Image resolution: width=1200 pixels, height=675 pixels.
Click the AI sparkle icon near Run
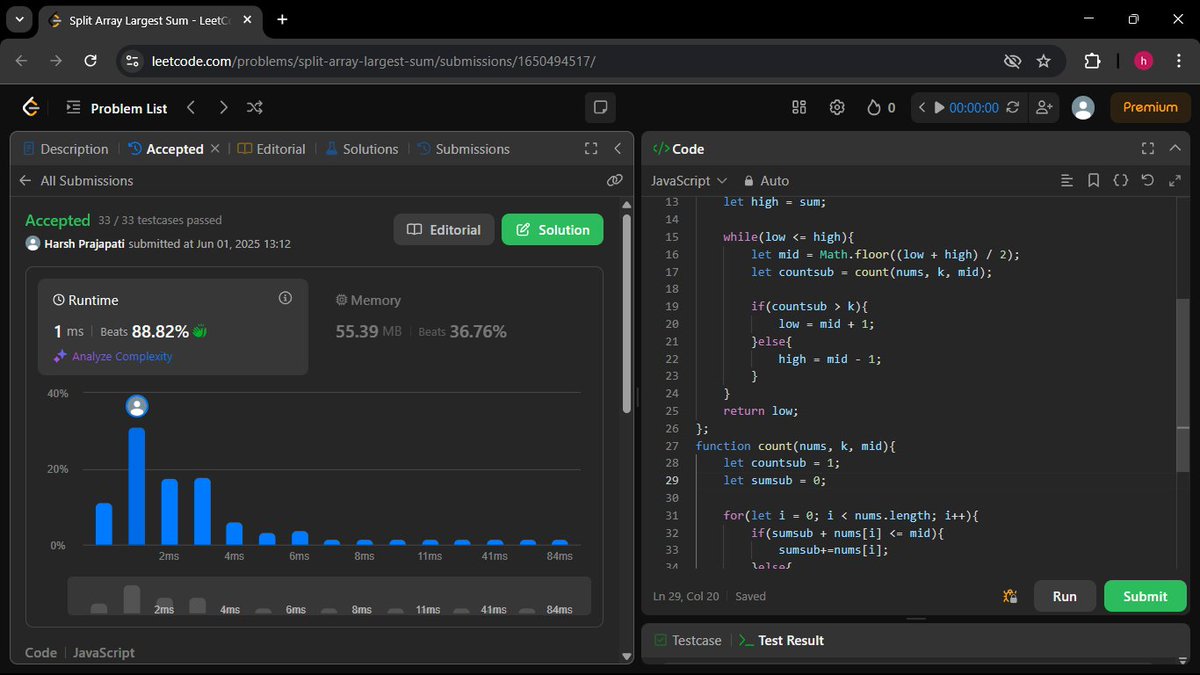(1010, 596)
